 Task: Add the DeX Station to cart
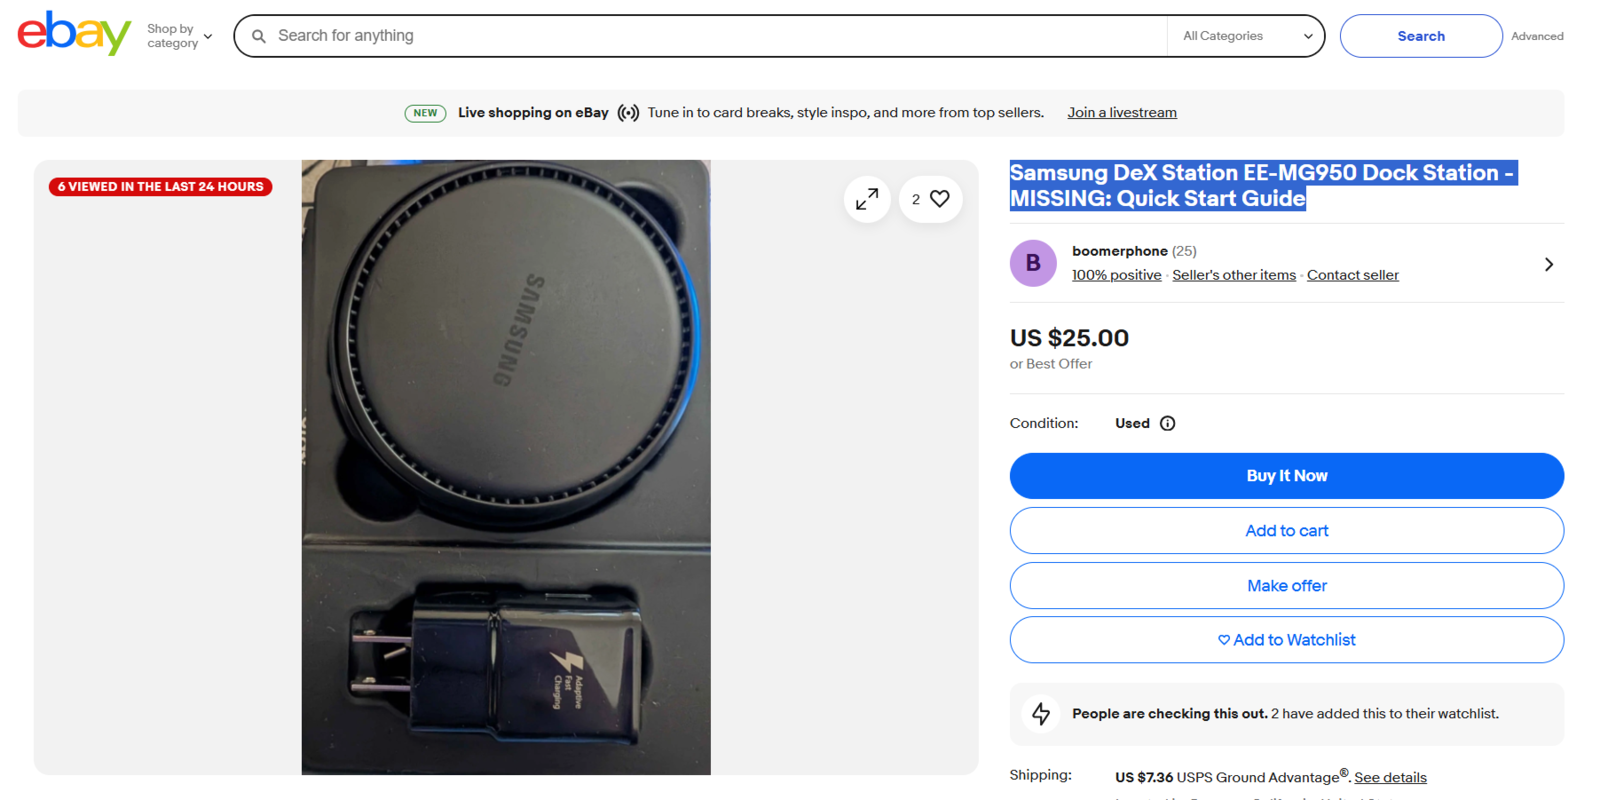click(x=1286, y=530)
